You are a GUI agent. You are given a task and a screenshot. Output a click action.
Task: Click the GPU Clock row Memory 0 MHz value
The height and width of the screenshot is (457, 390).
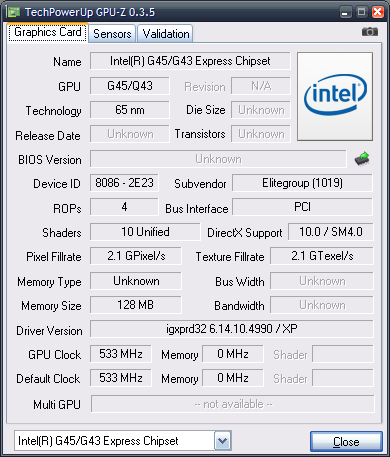[x=233, y=354]
